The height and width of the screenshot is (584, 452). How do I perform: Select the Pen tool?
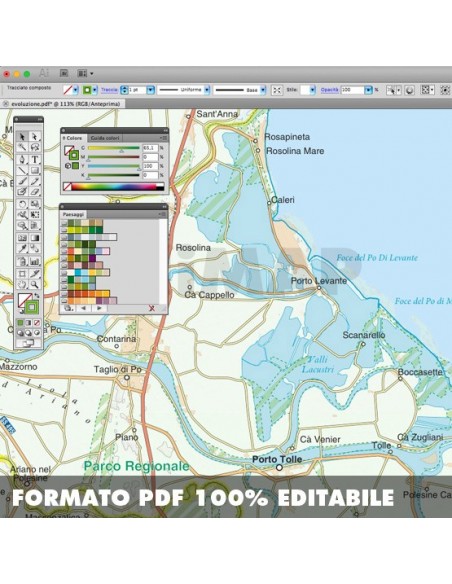(22, 159)
